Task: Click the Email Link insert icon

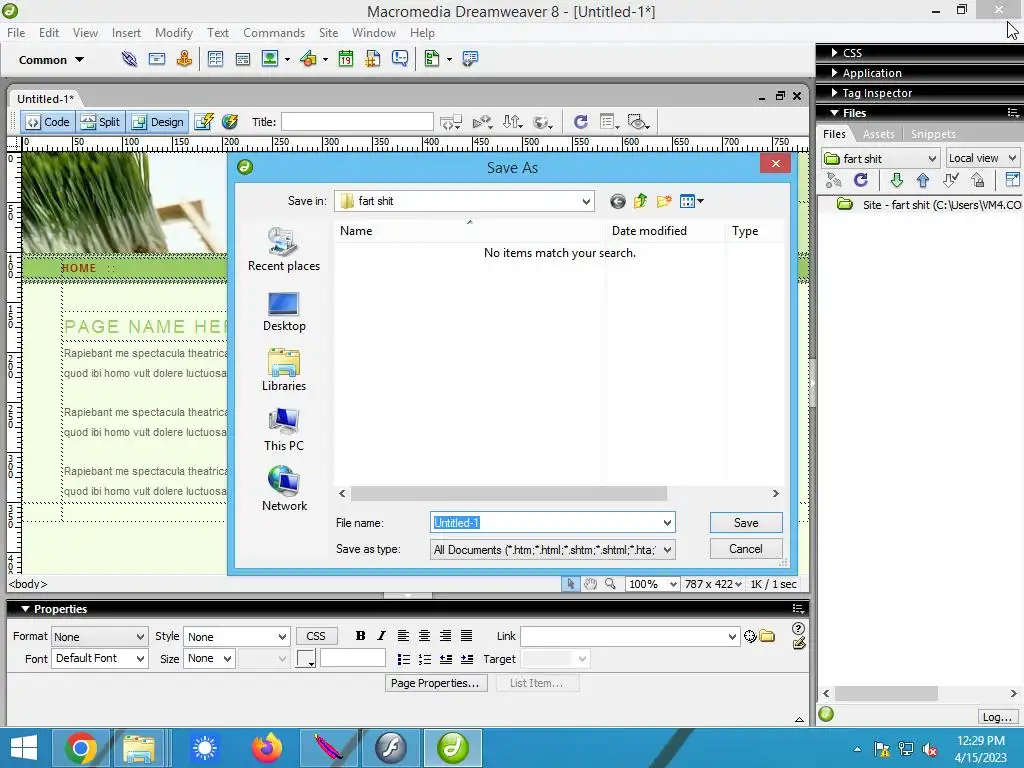Action: (x=157, y=59)
